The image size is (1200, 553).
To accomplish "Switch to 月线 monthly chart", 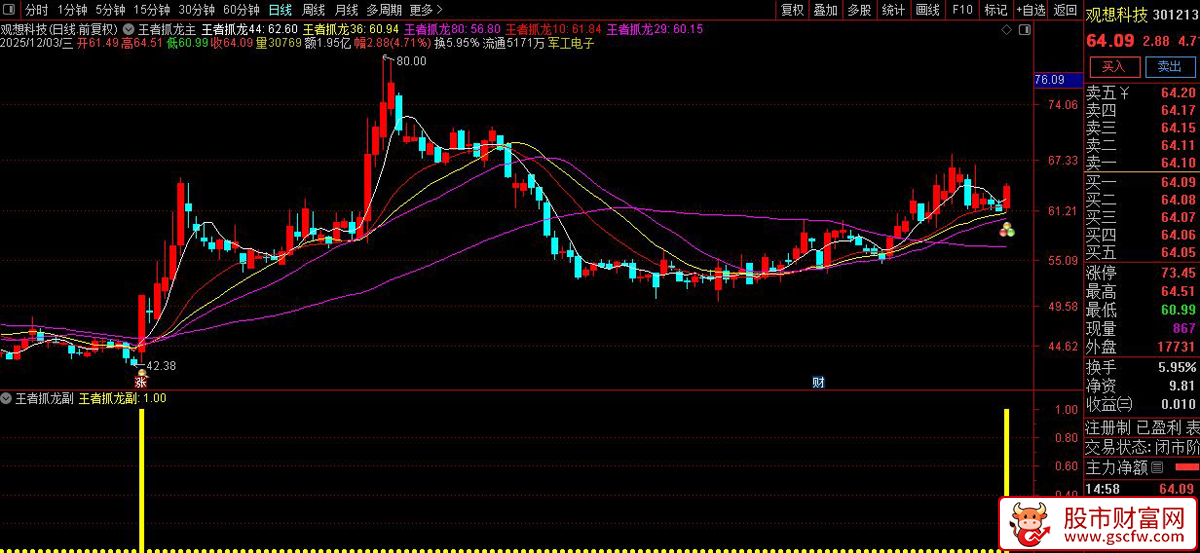I will [x=346, y=10].
